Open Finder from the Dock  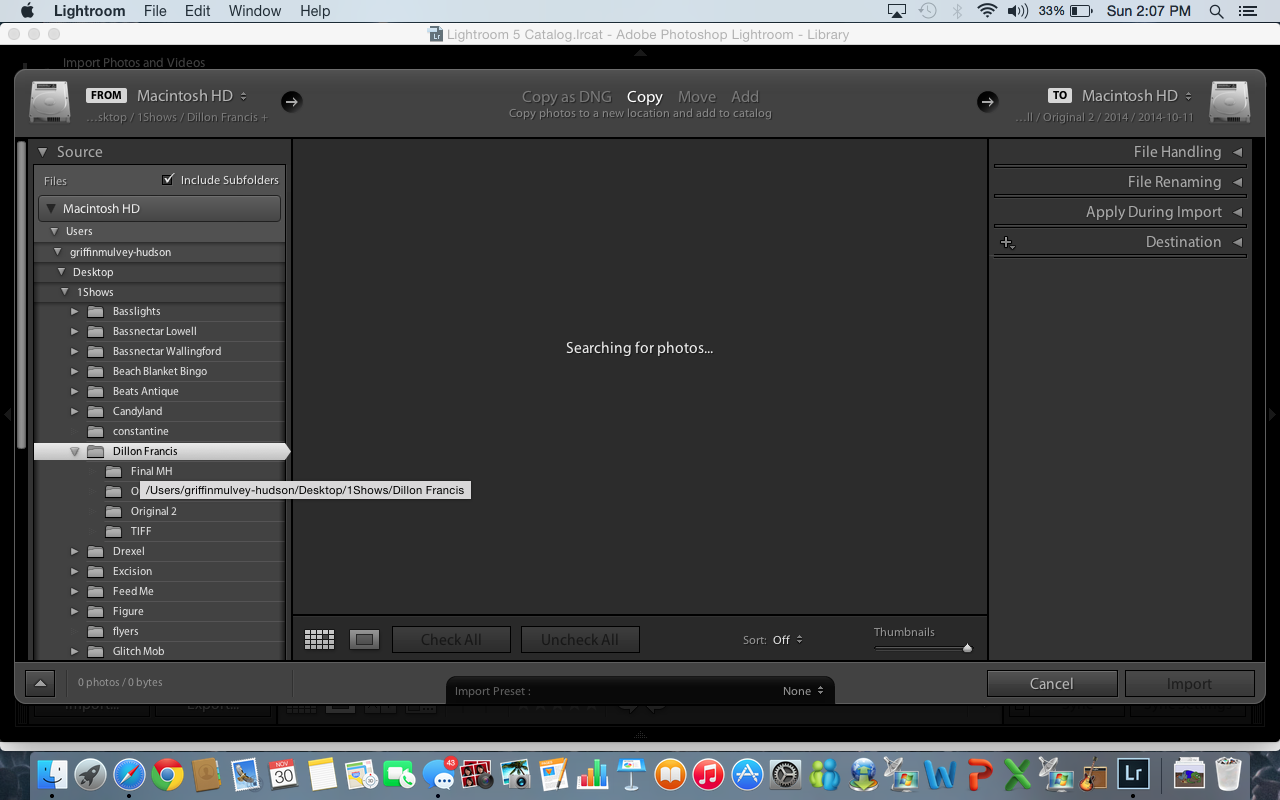tap(52, 774)
